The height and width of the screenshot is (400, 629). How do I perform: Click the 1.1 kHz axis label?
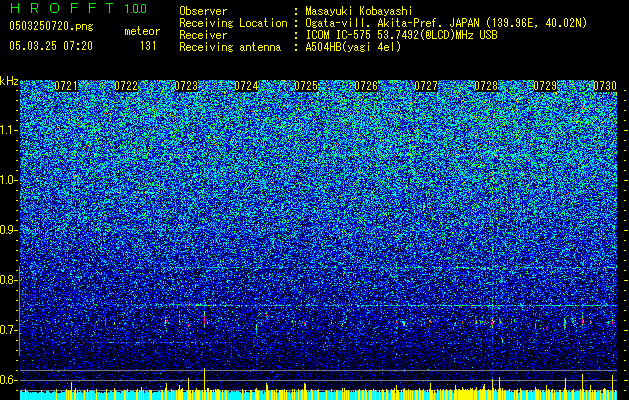(9, 130)
